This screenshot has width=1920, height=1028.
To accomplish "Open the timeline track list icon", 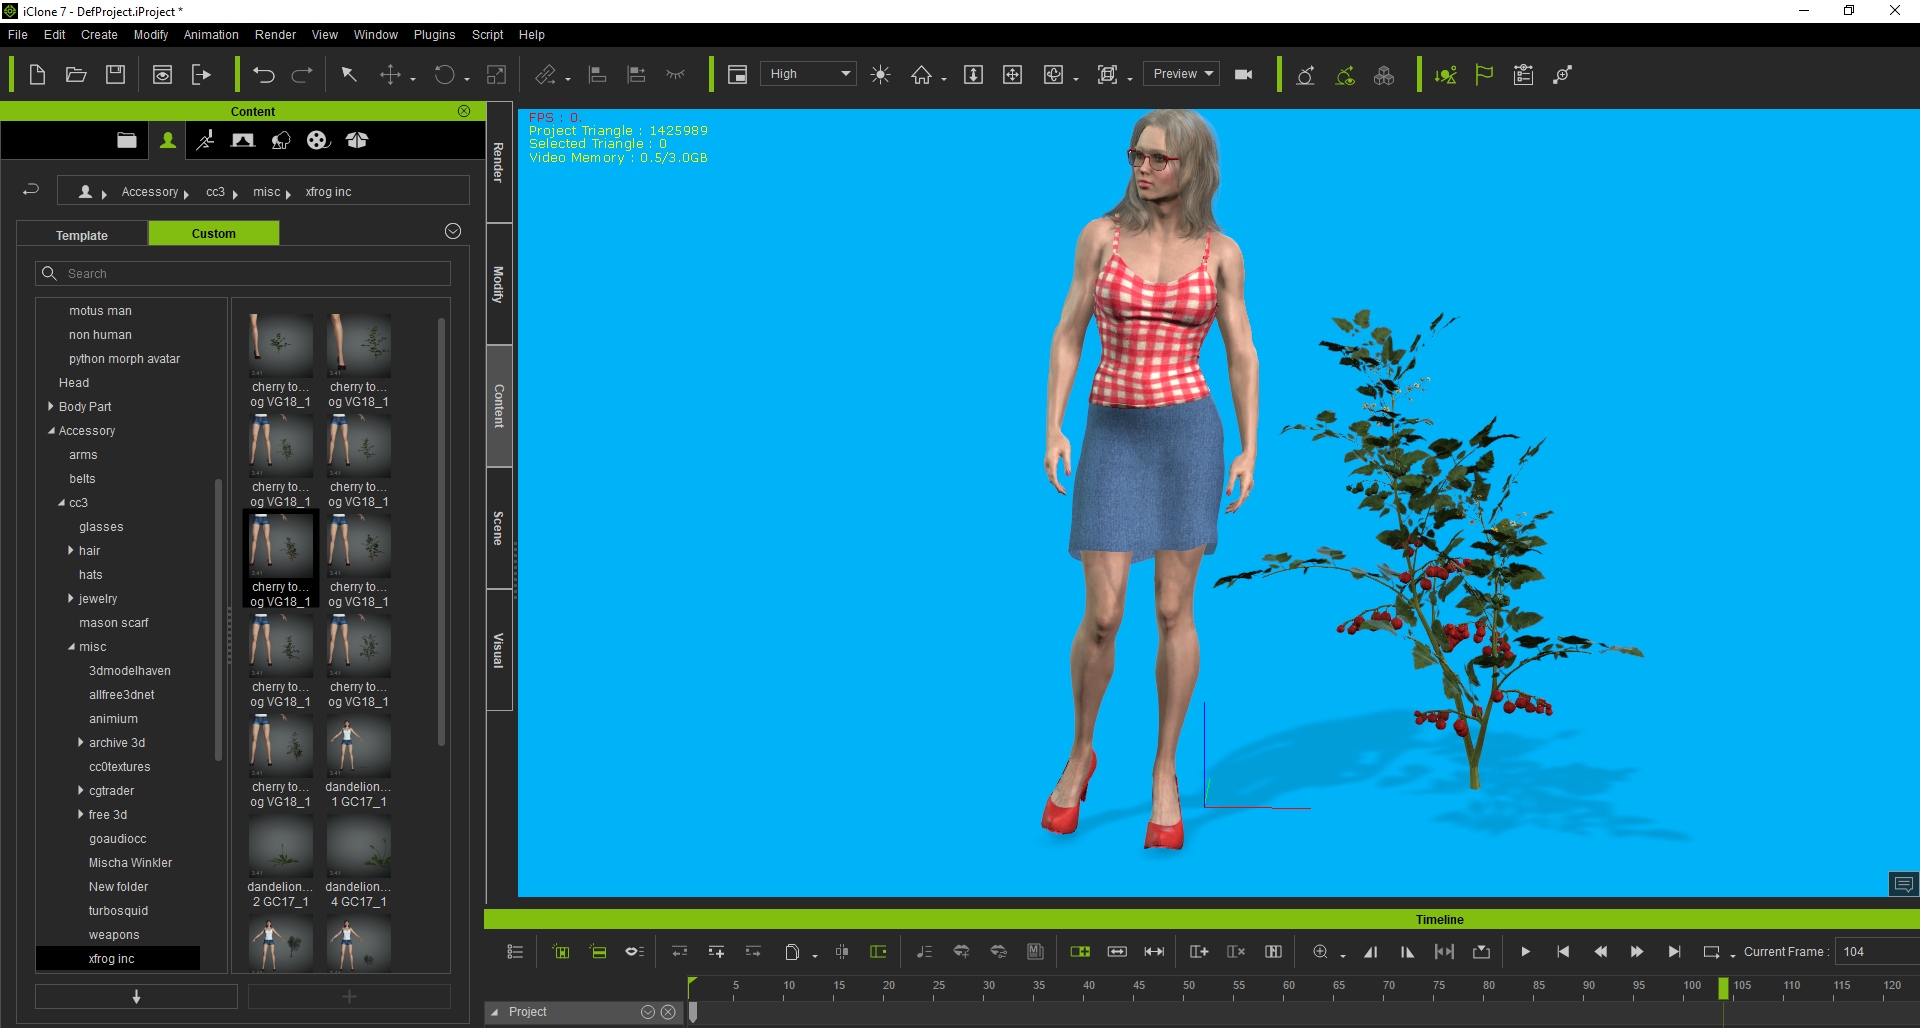I will 515,952.
